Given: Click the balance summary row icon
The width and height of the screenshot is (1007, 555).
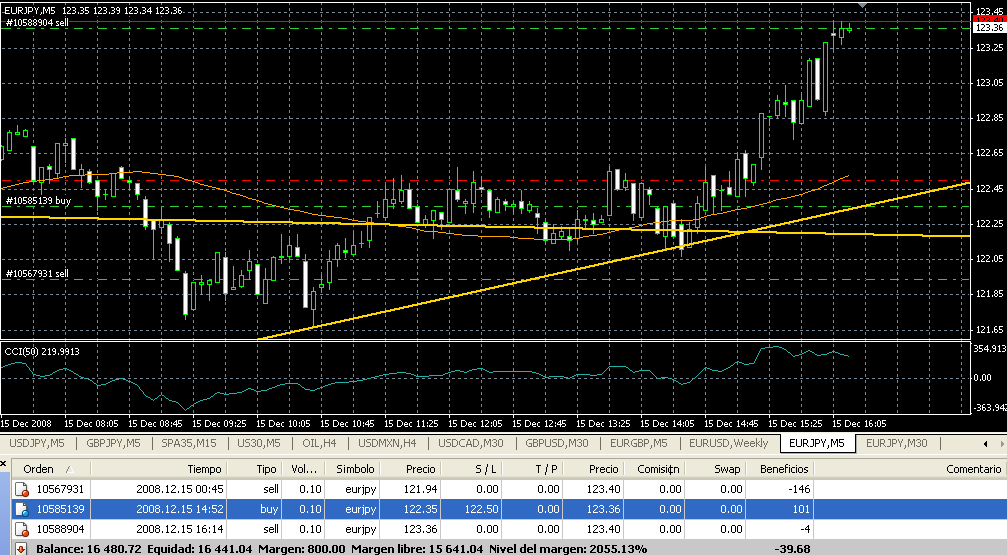Looking at the screenshot, I should point(19,548).
